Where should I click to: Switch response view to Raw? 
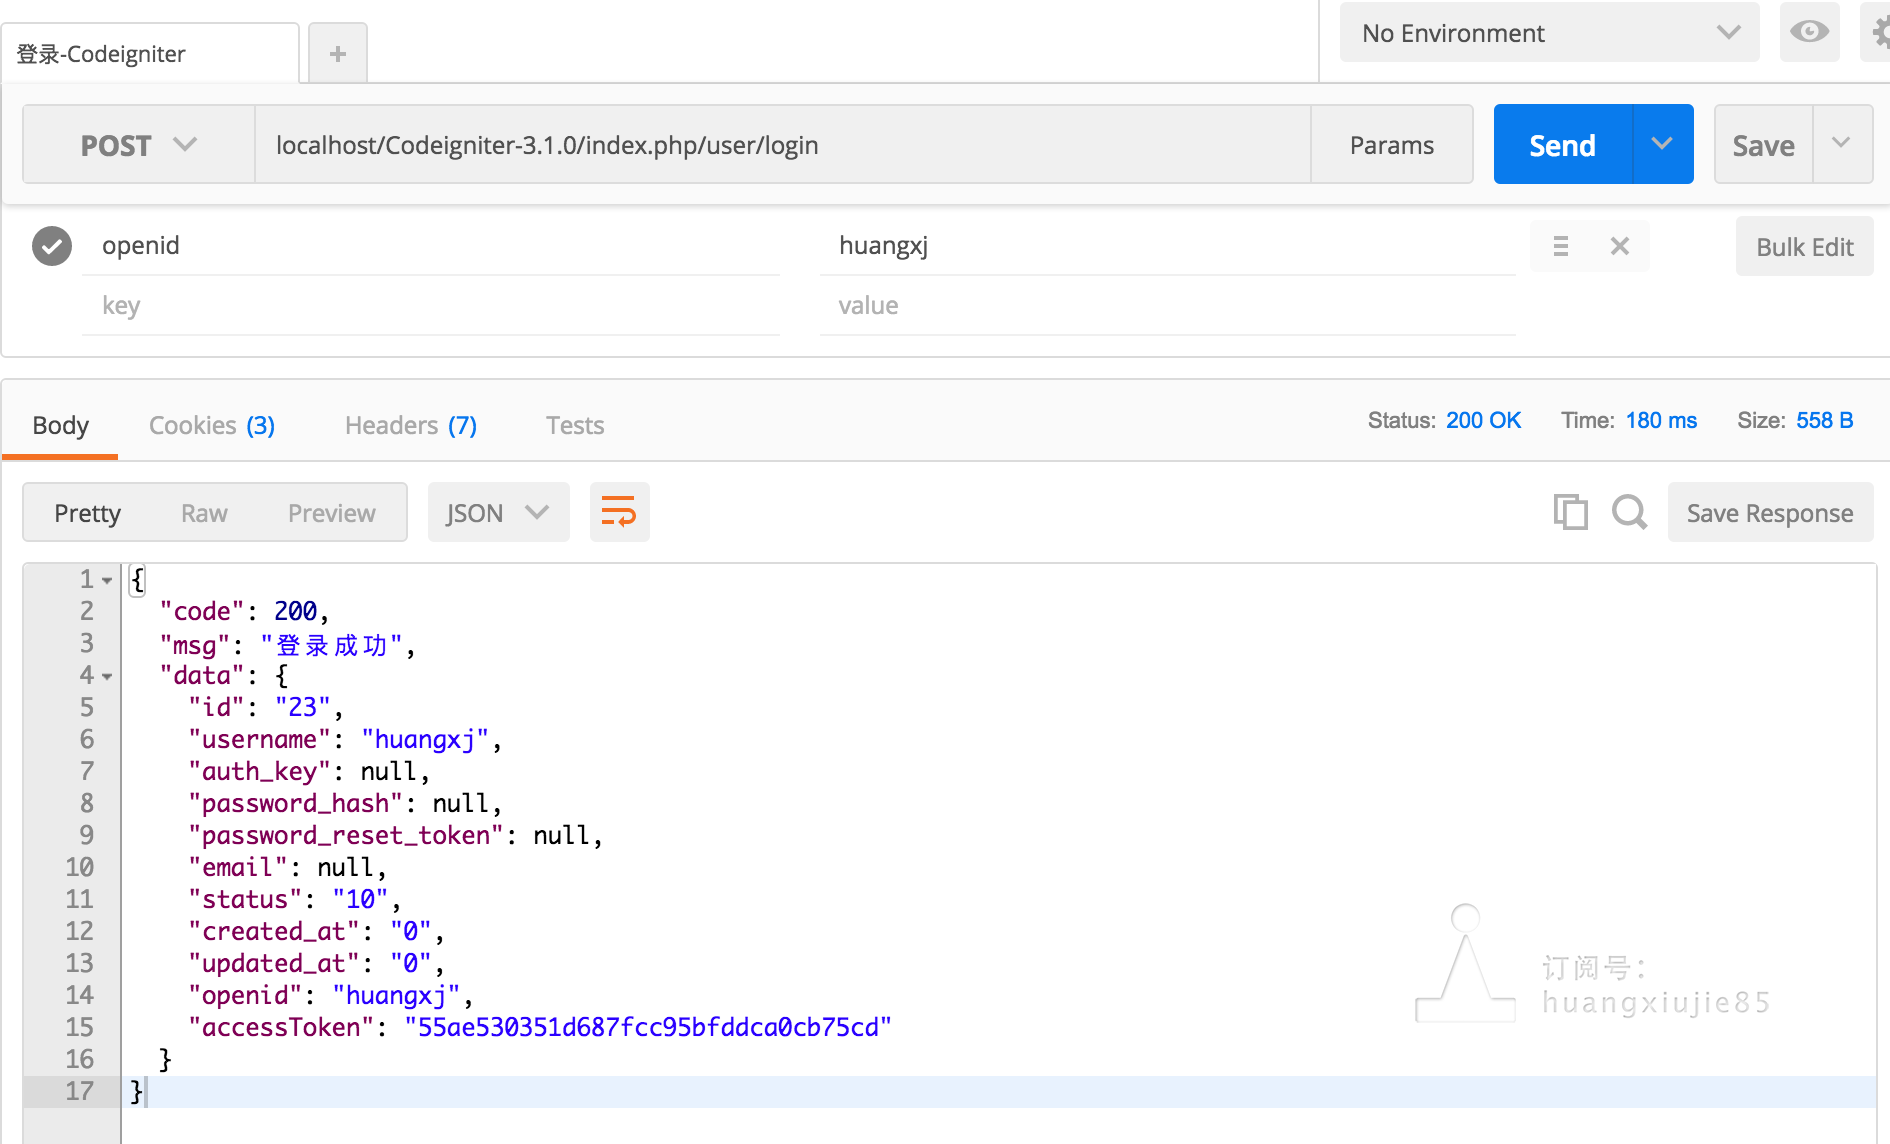204,513
